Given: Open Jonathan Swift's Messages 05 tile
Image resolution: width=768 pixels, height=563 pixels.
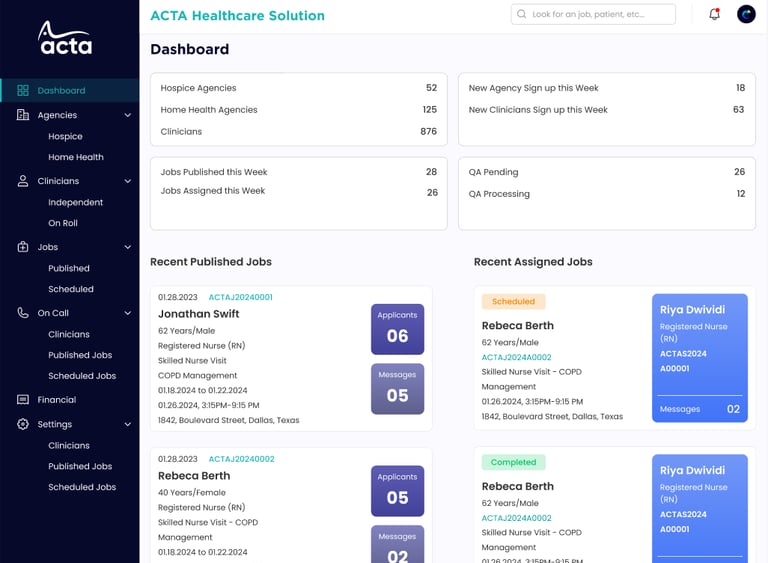Looking at the screenshot, I should (x=397, y=388).
